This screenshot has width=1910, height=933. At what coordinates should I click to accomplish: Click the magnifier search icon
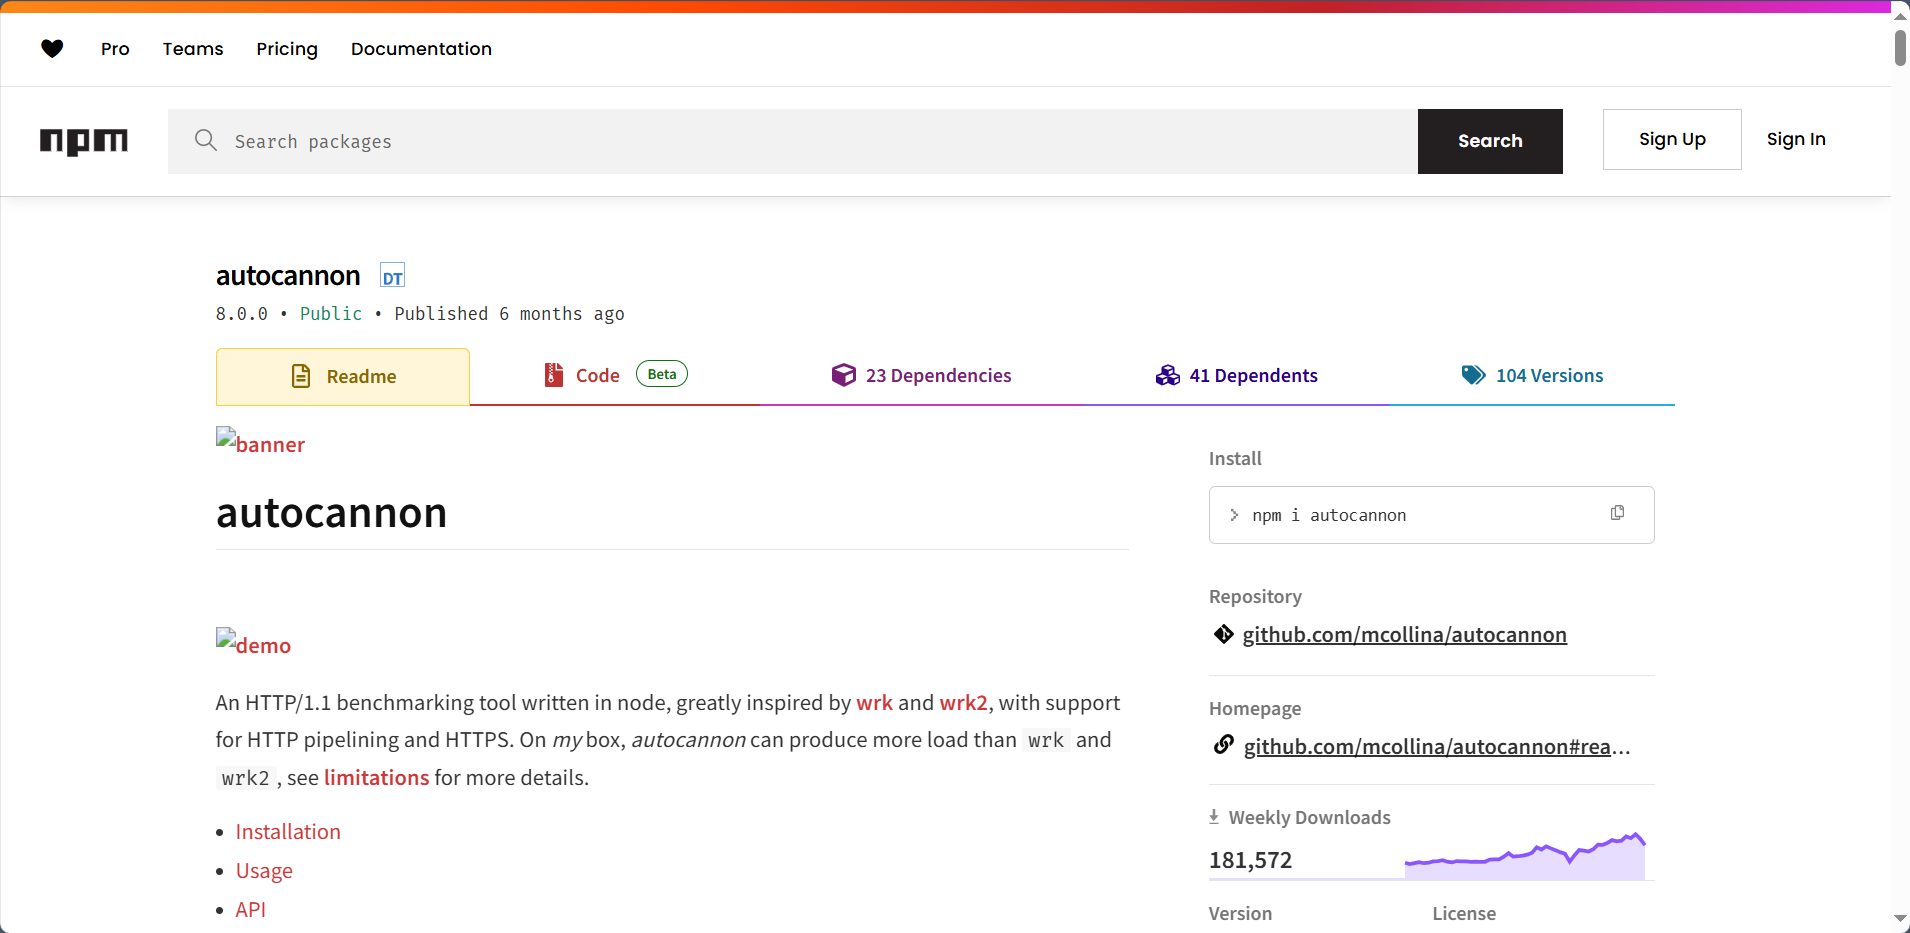[x=206, y=140]
